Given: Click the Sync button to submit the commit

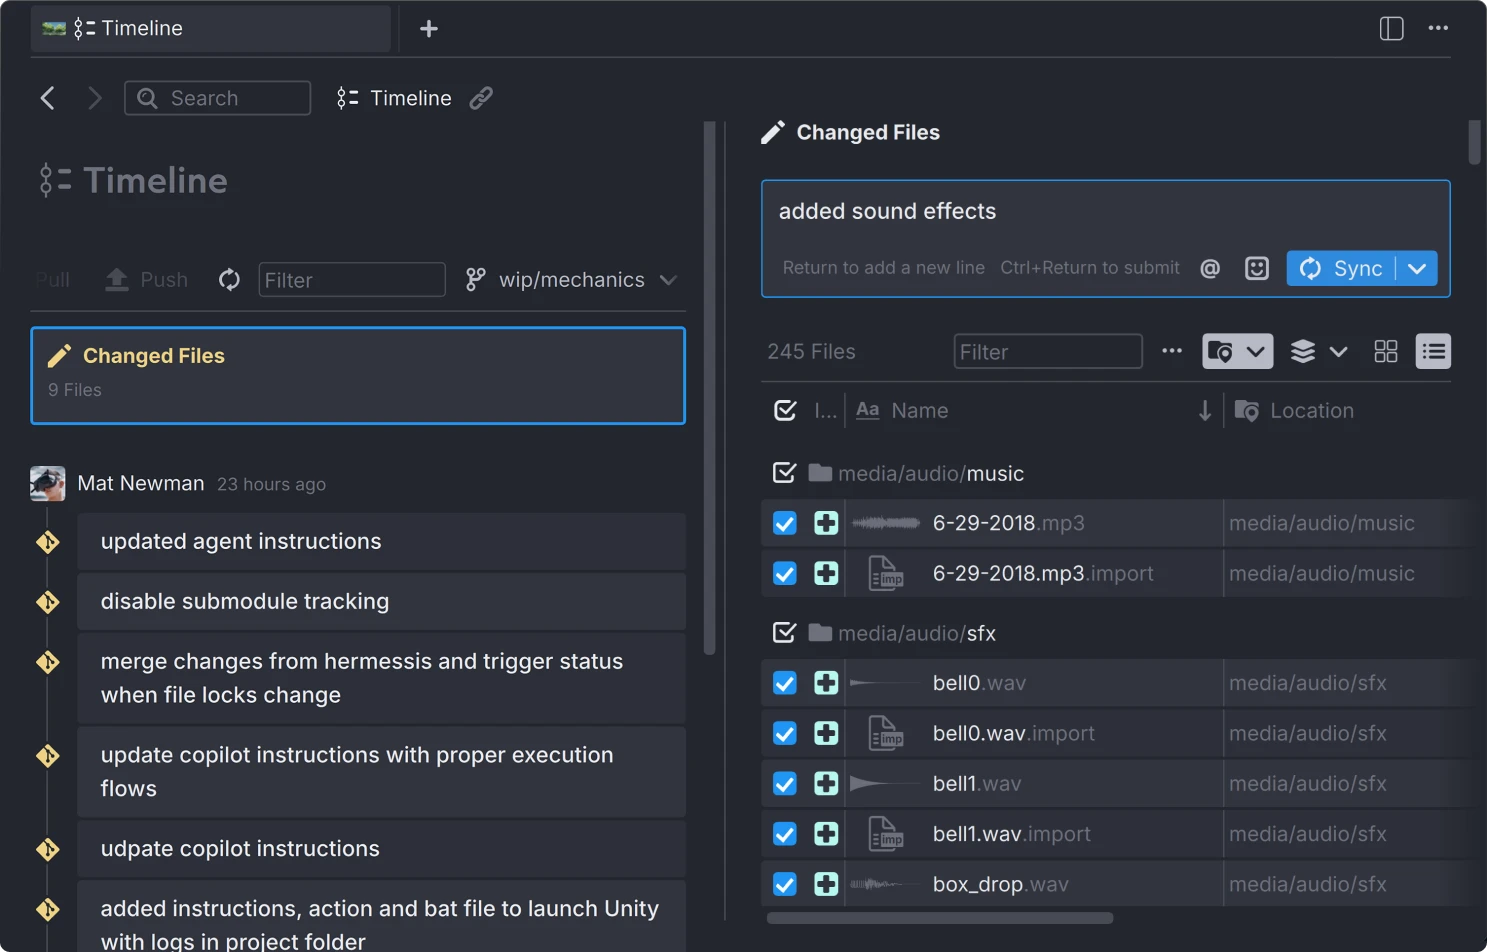Looking at the screenshot, I should click(x=1345, y=268).
